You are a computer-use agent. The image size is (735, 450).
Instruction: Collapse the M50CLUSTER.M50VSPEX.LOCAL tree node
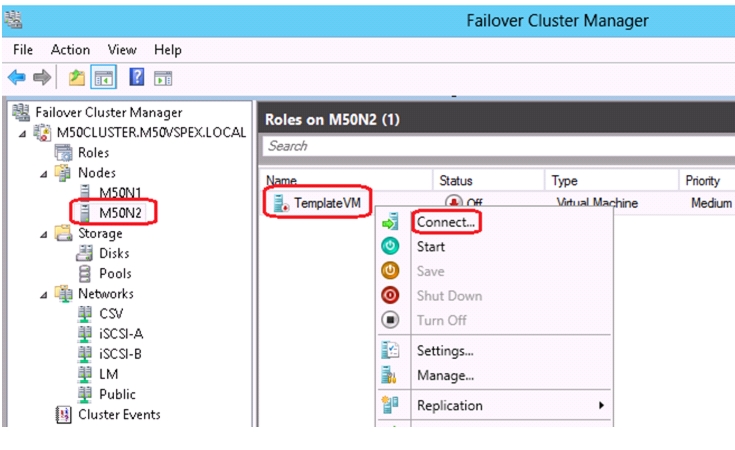[22, 134]
